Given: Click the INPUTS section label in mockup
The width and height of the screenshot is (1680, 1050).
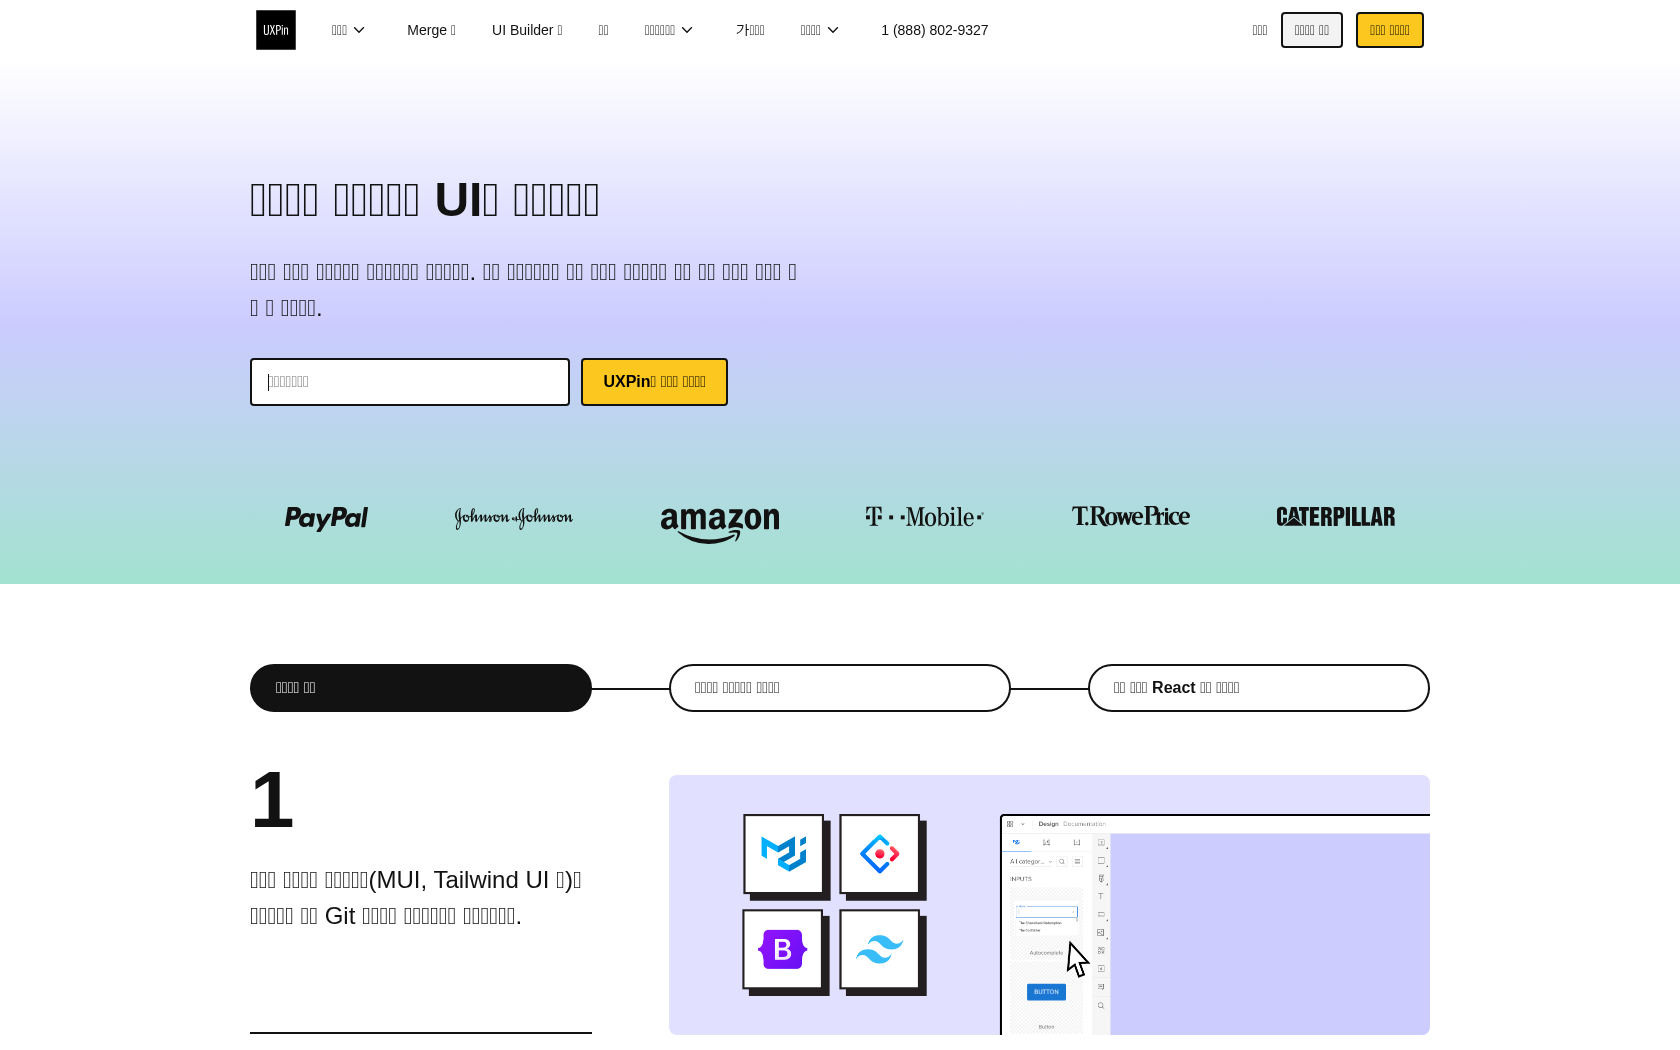Looking at the screenshot, I should pos(1020,879).
